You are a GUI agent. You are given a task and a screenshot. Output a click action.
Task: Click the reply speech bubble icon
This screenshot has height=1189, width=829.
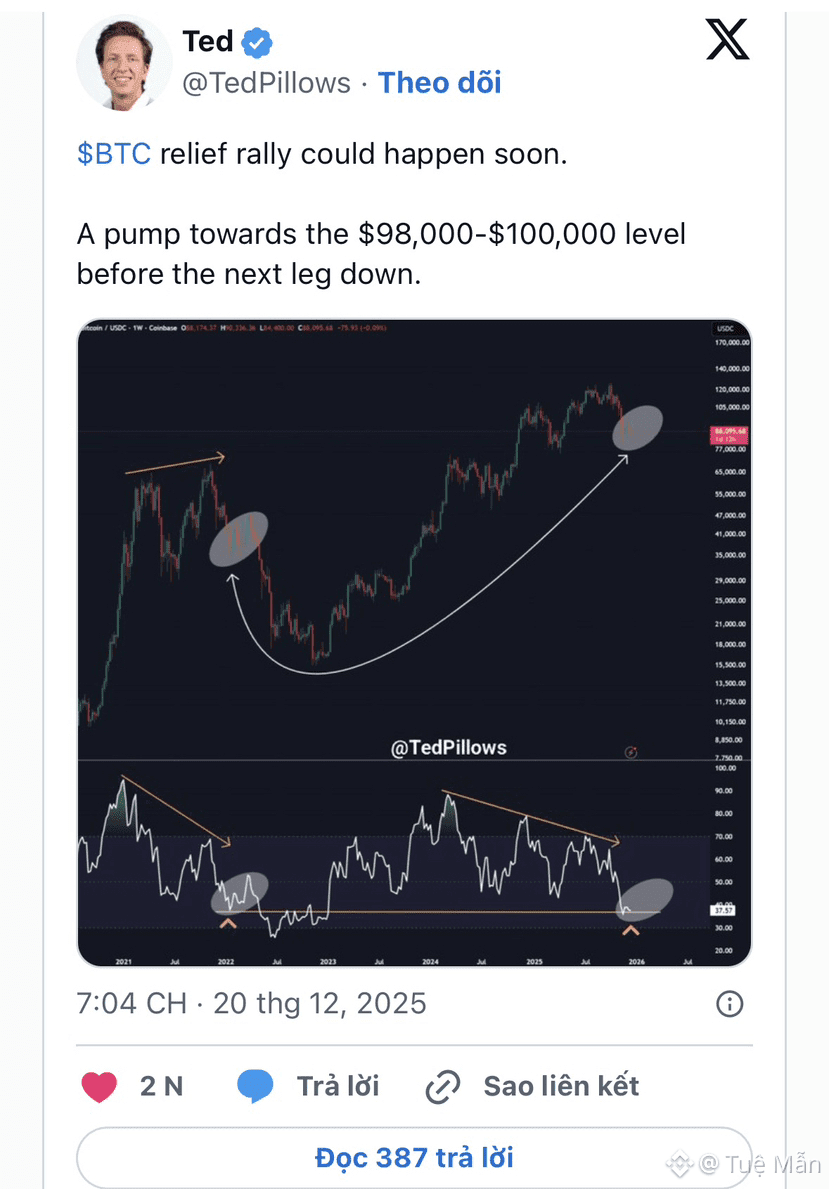(257, 1086)
